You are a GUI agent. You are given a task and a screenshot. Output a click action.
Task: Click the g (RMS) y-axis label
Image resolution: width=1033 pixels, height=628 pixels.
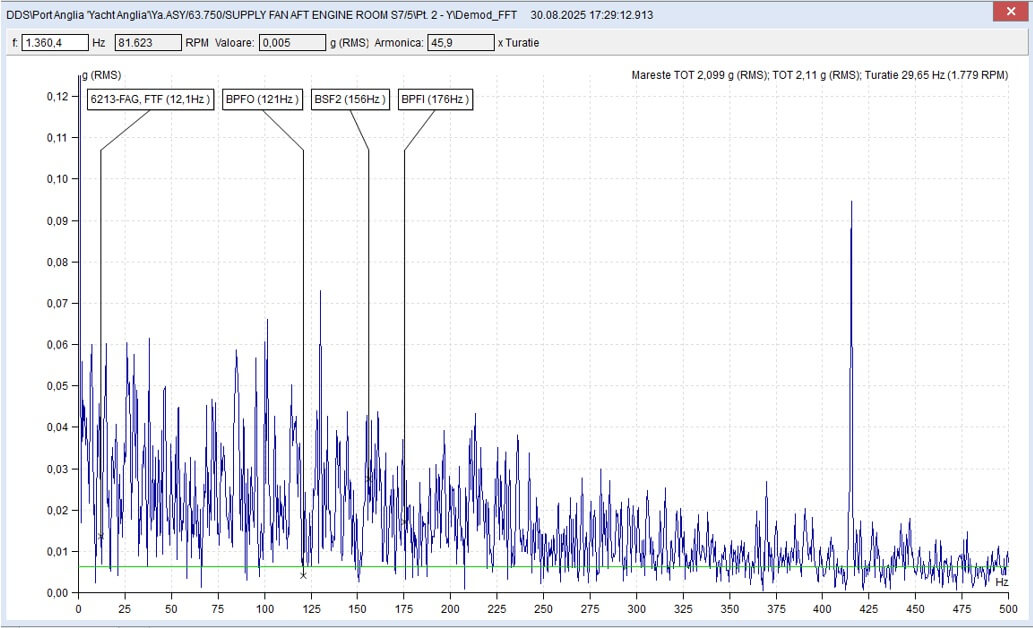pyautogui.click(x=101, y=75)
